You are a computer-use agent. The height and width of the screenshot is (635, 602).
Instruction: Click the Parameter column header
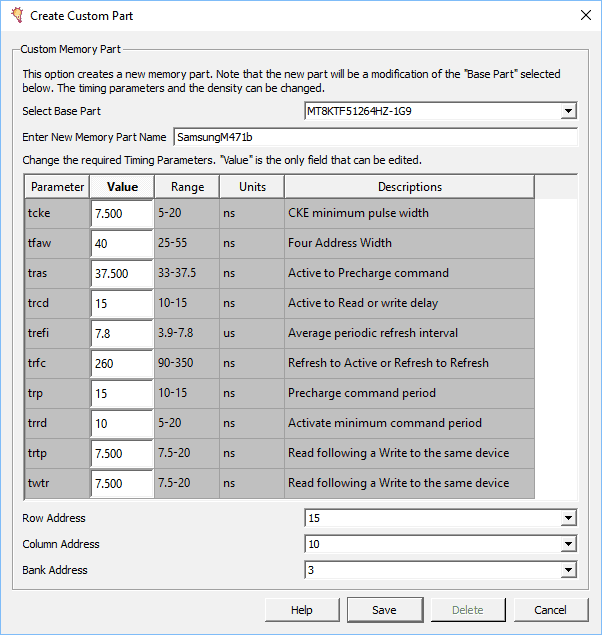(57, 187)
